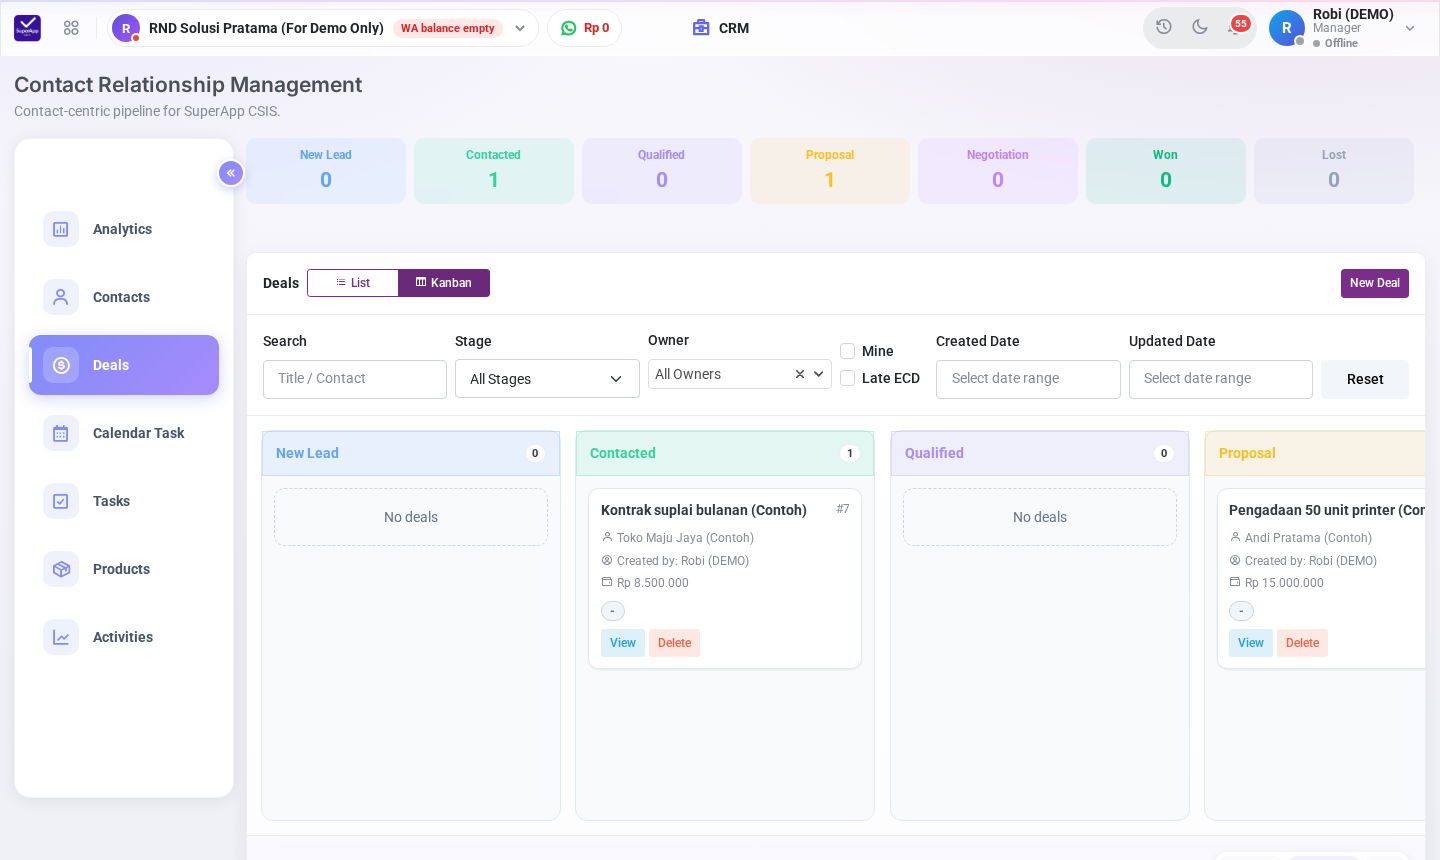
Task: Click the Won stage summary card
Action: (x=1166, y=171)
